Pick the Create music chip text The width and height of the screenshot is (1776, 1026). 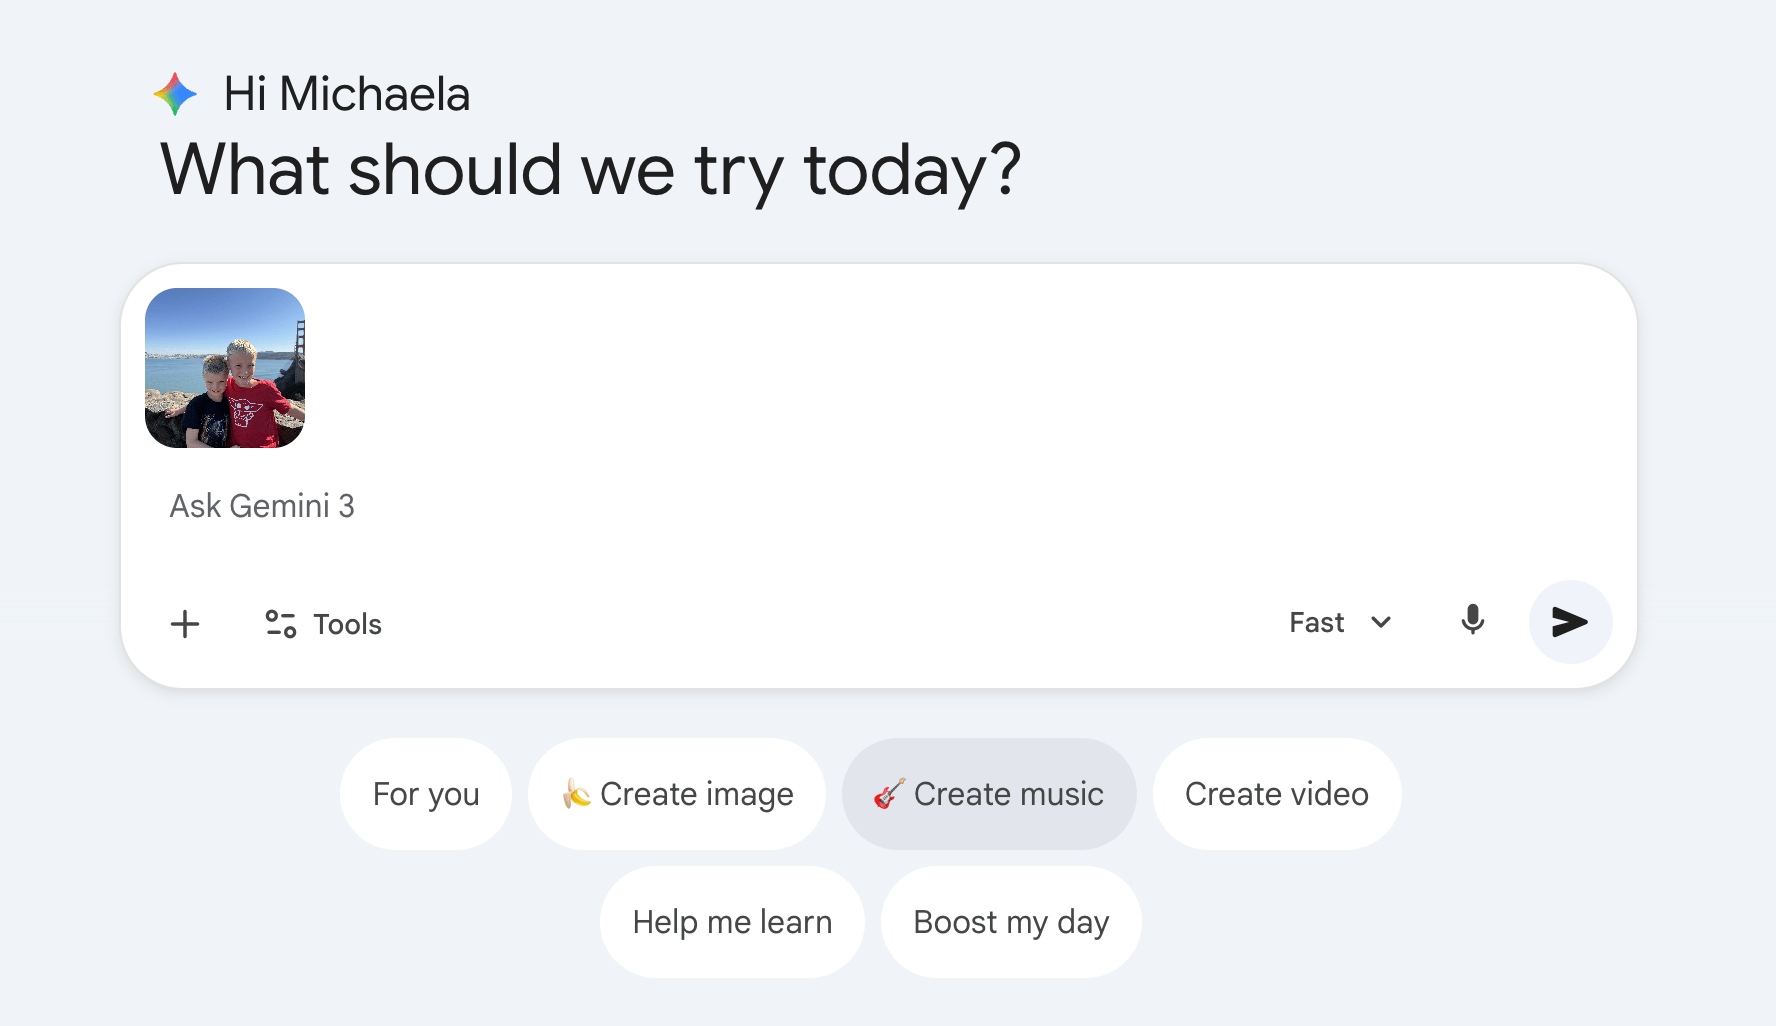1008,794
